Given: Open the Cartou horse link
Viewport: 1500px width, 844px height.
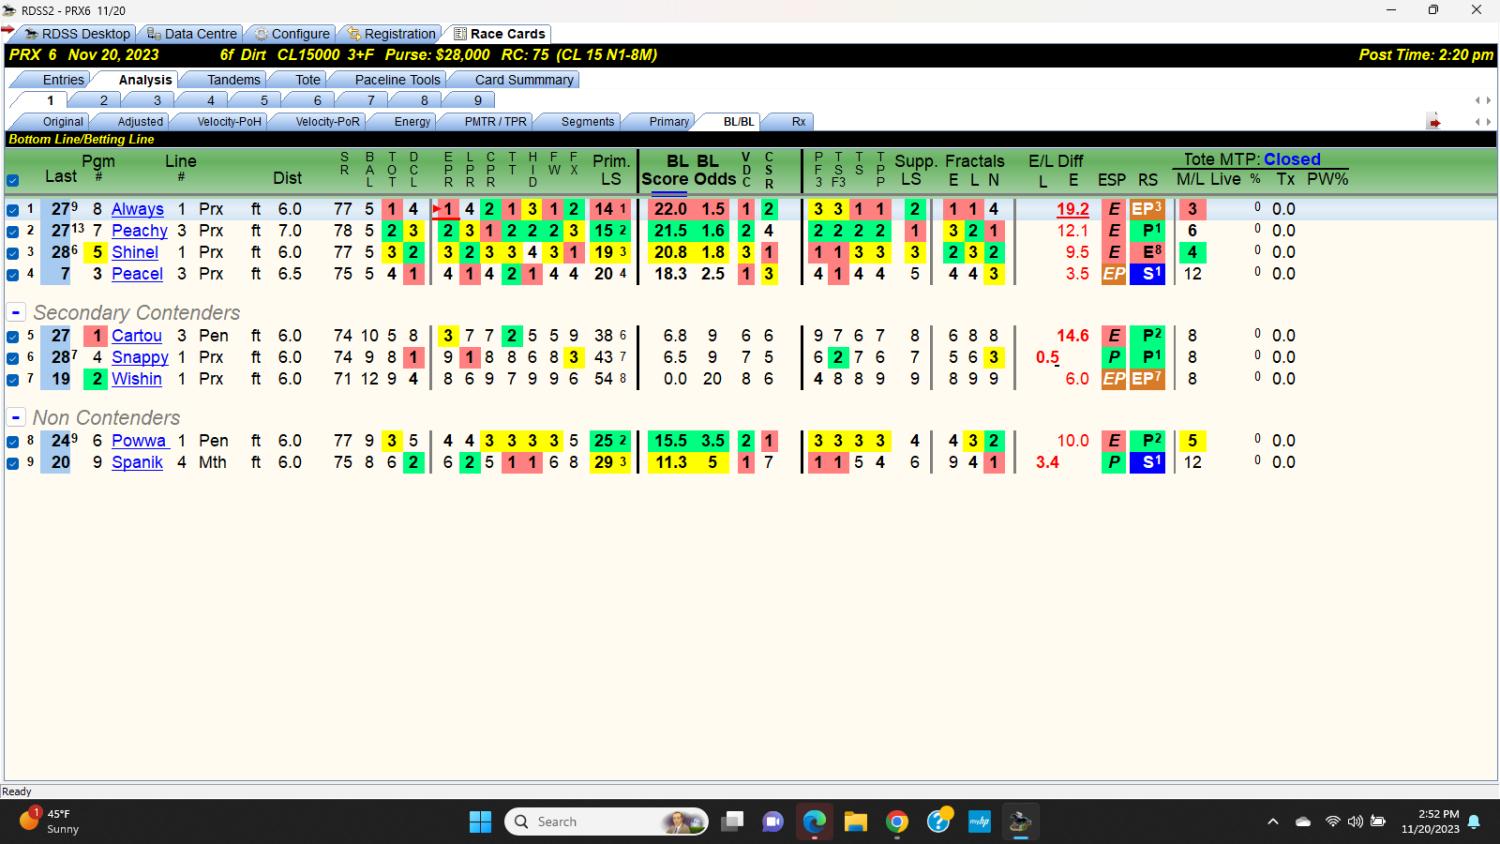Looking at the screenshot, I should click(x=136, y=336).
